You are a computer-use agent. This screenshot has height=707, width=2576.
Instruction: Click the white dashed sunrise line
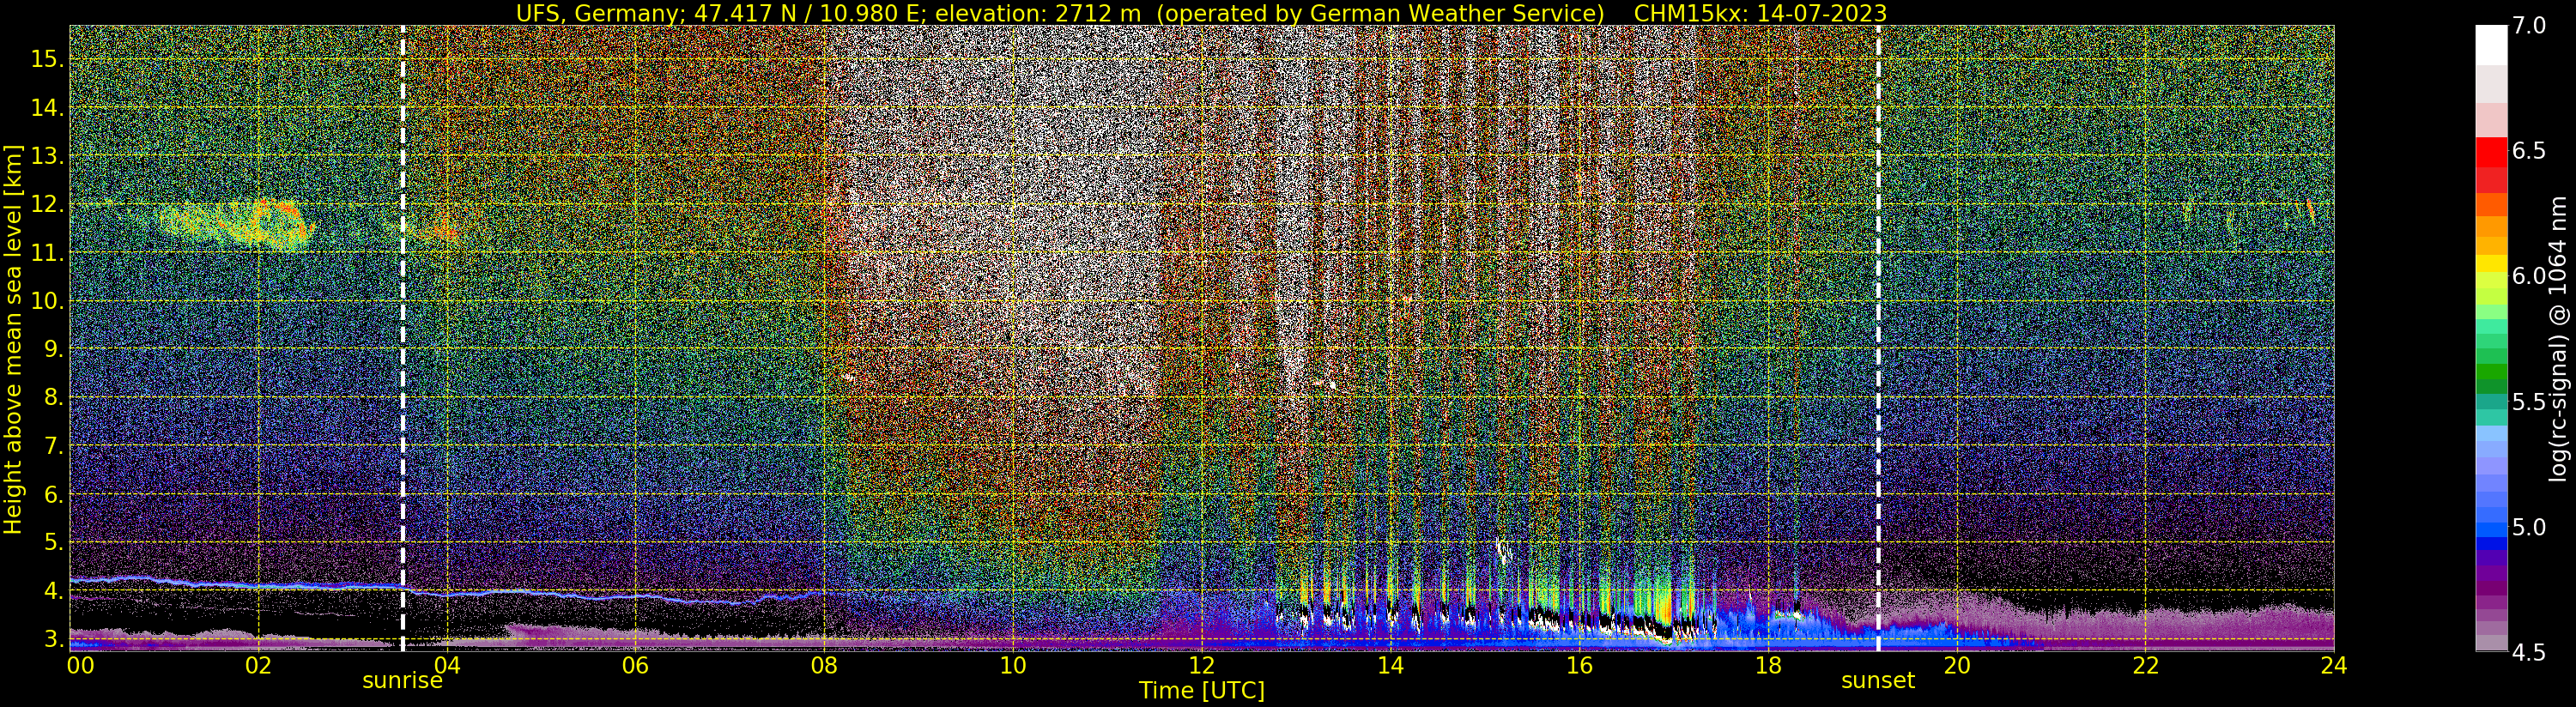click(x=403, y=338)
